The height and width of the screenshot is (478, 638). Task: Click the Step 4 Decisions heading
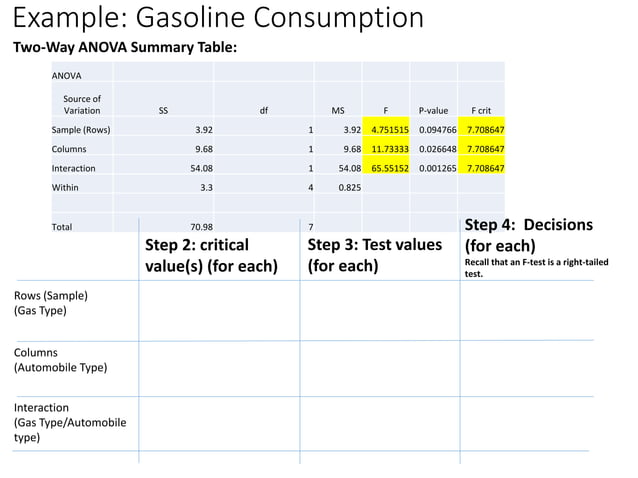tap(529, 235)
